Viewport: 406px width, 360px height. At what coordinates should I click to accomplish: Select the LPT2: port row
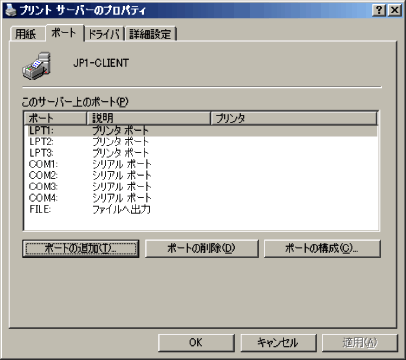(x=201, y=142)
